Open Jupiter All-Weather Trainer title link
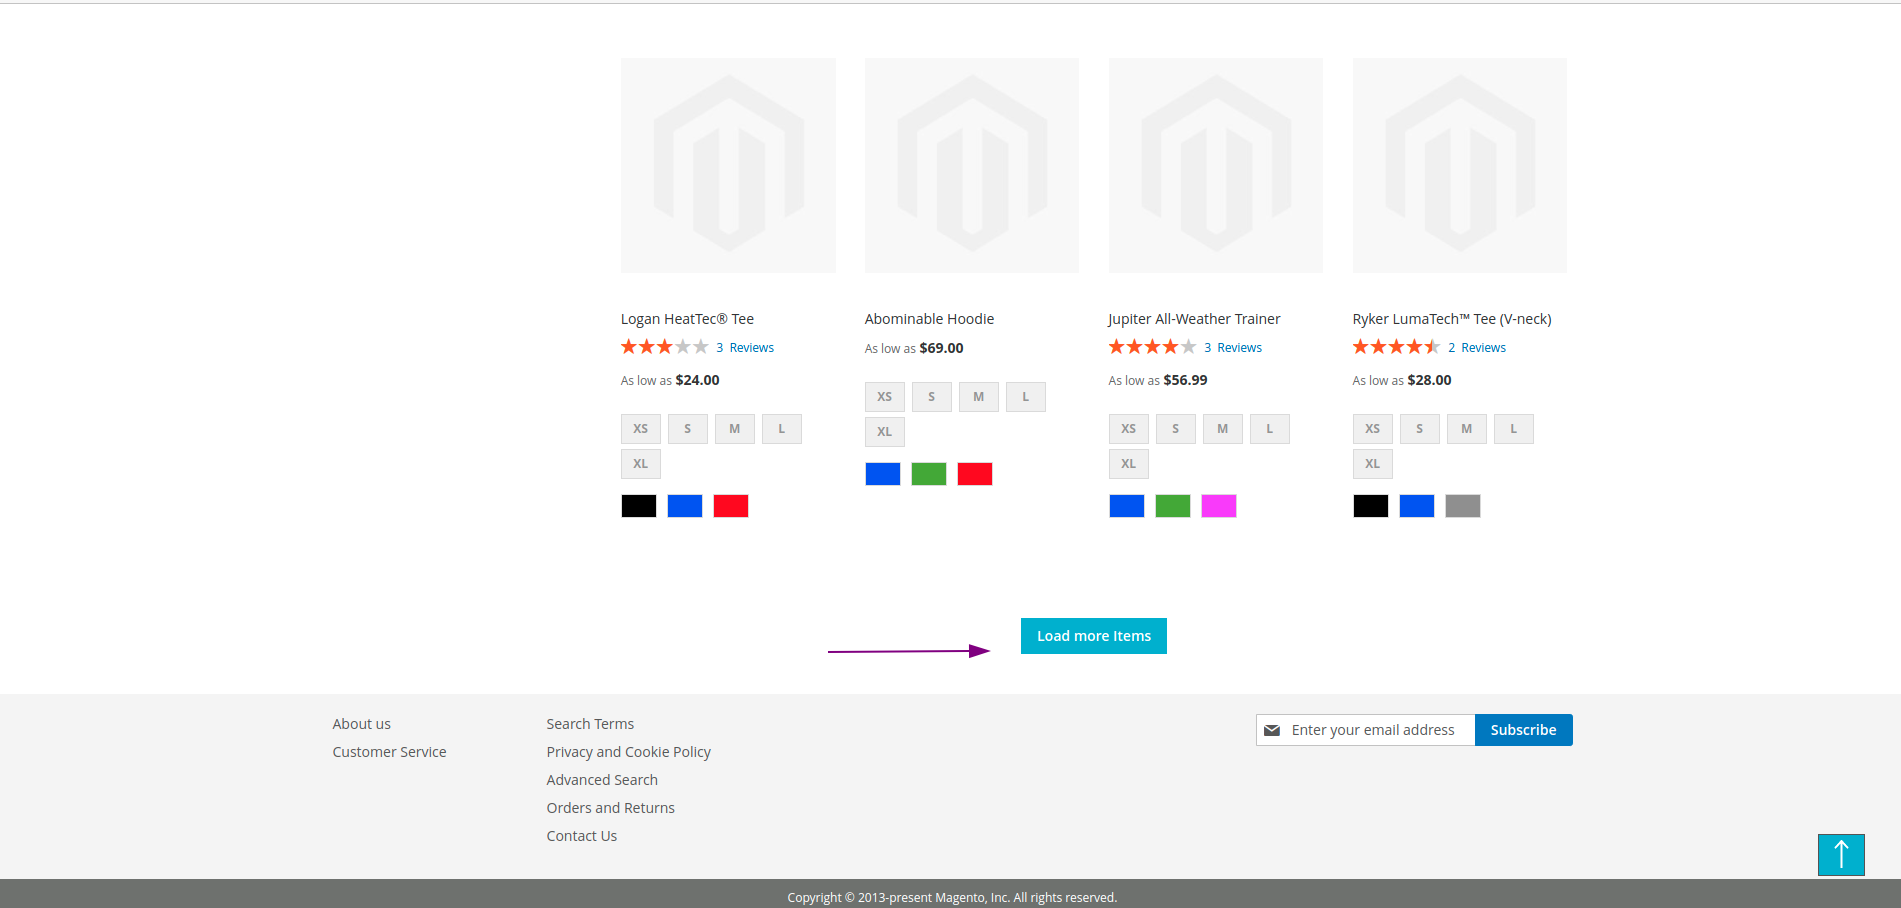Screen dimensions: 1901x908 click(x=1194, y=319)
